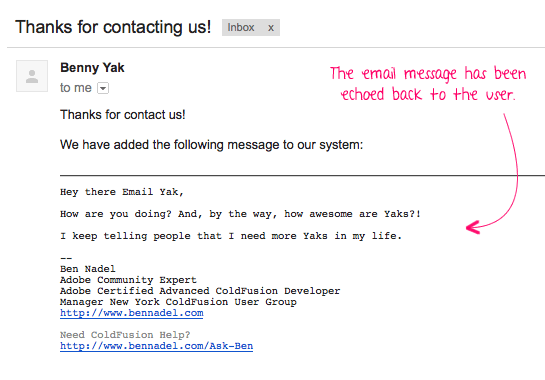Click the 'to me' recipient text
This screenshot has width=545, height=380.
tap(76, 88)
